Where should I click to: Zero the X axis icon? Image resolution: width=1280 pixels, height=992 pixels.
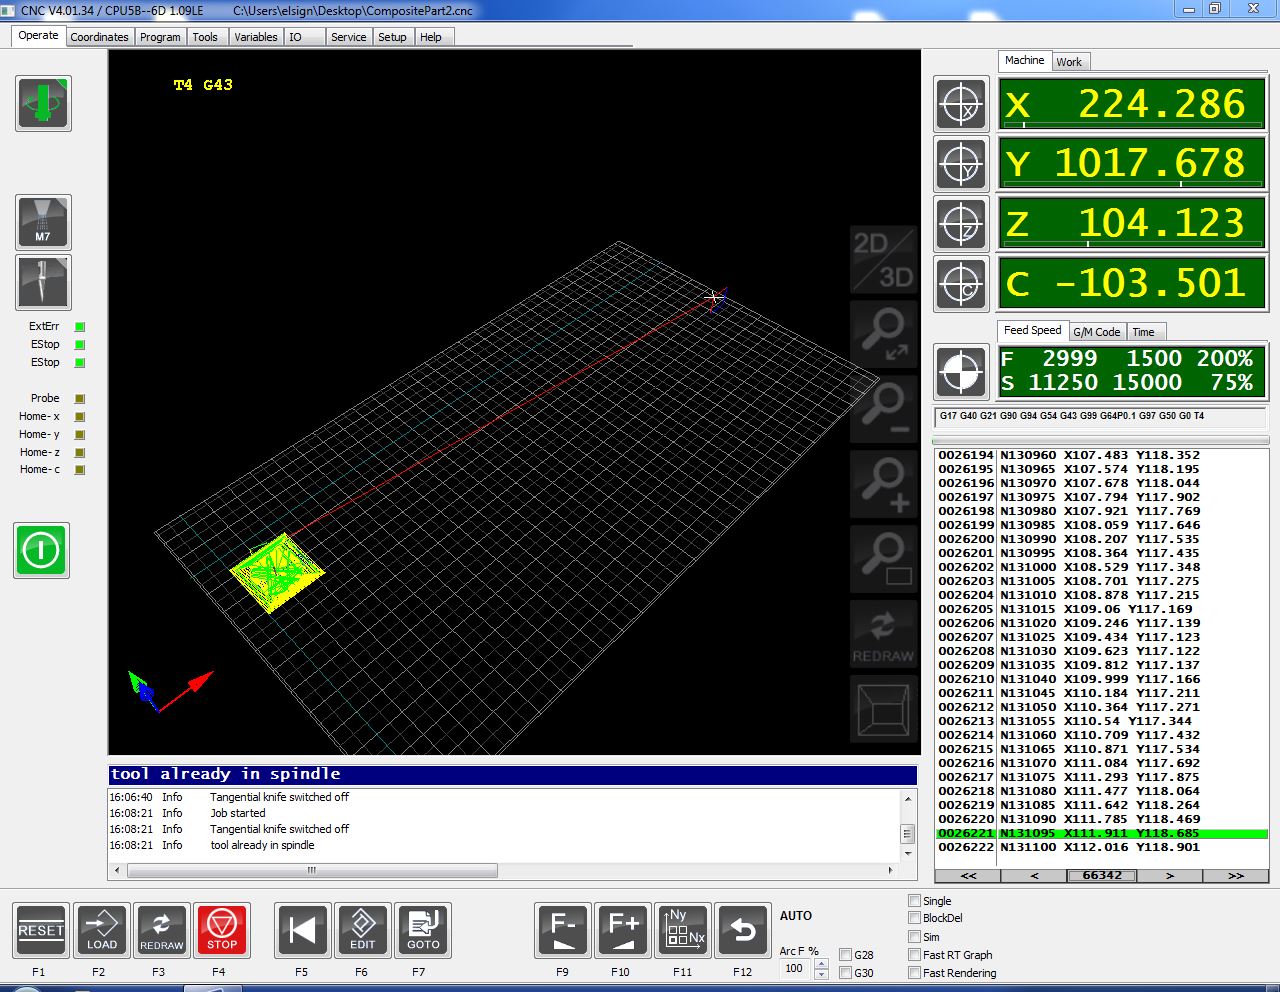[961, 104]
